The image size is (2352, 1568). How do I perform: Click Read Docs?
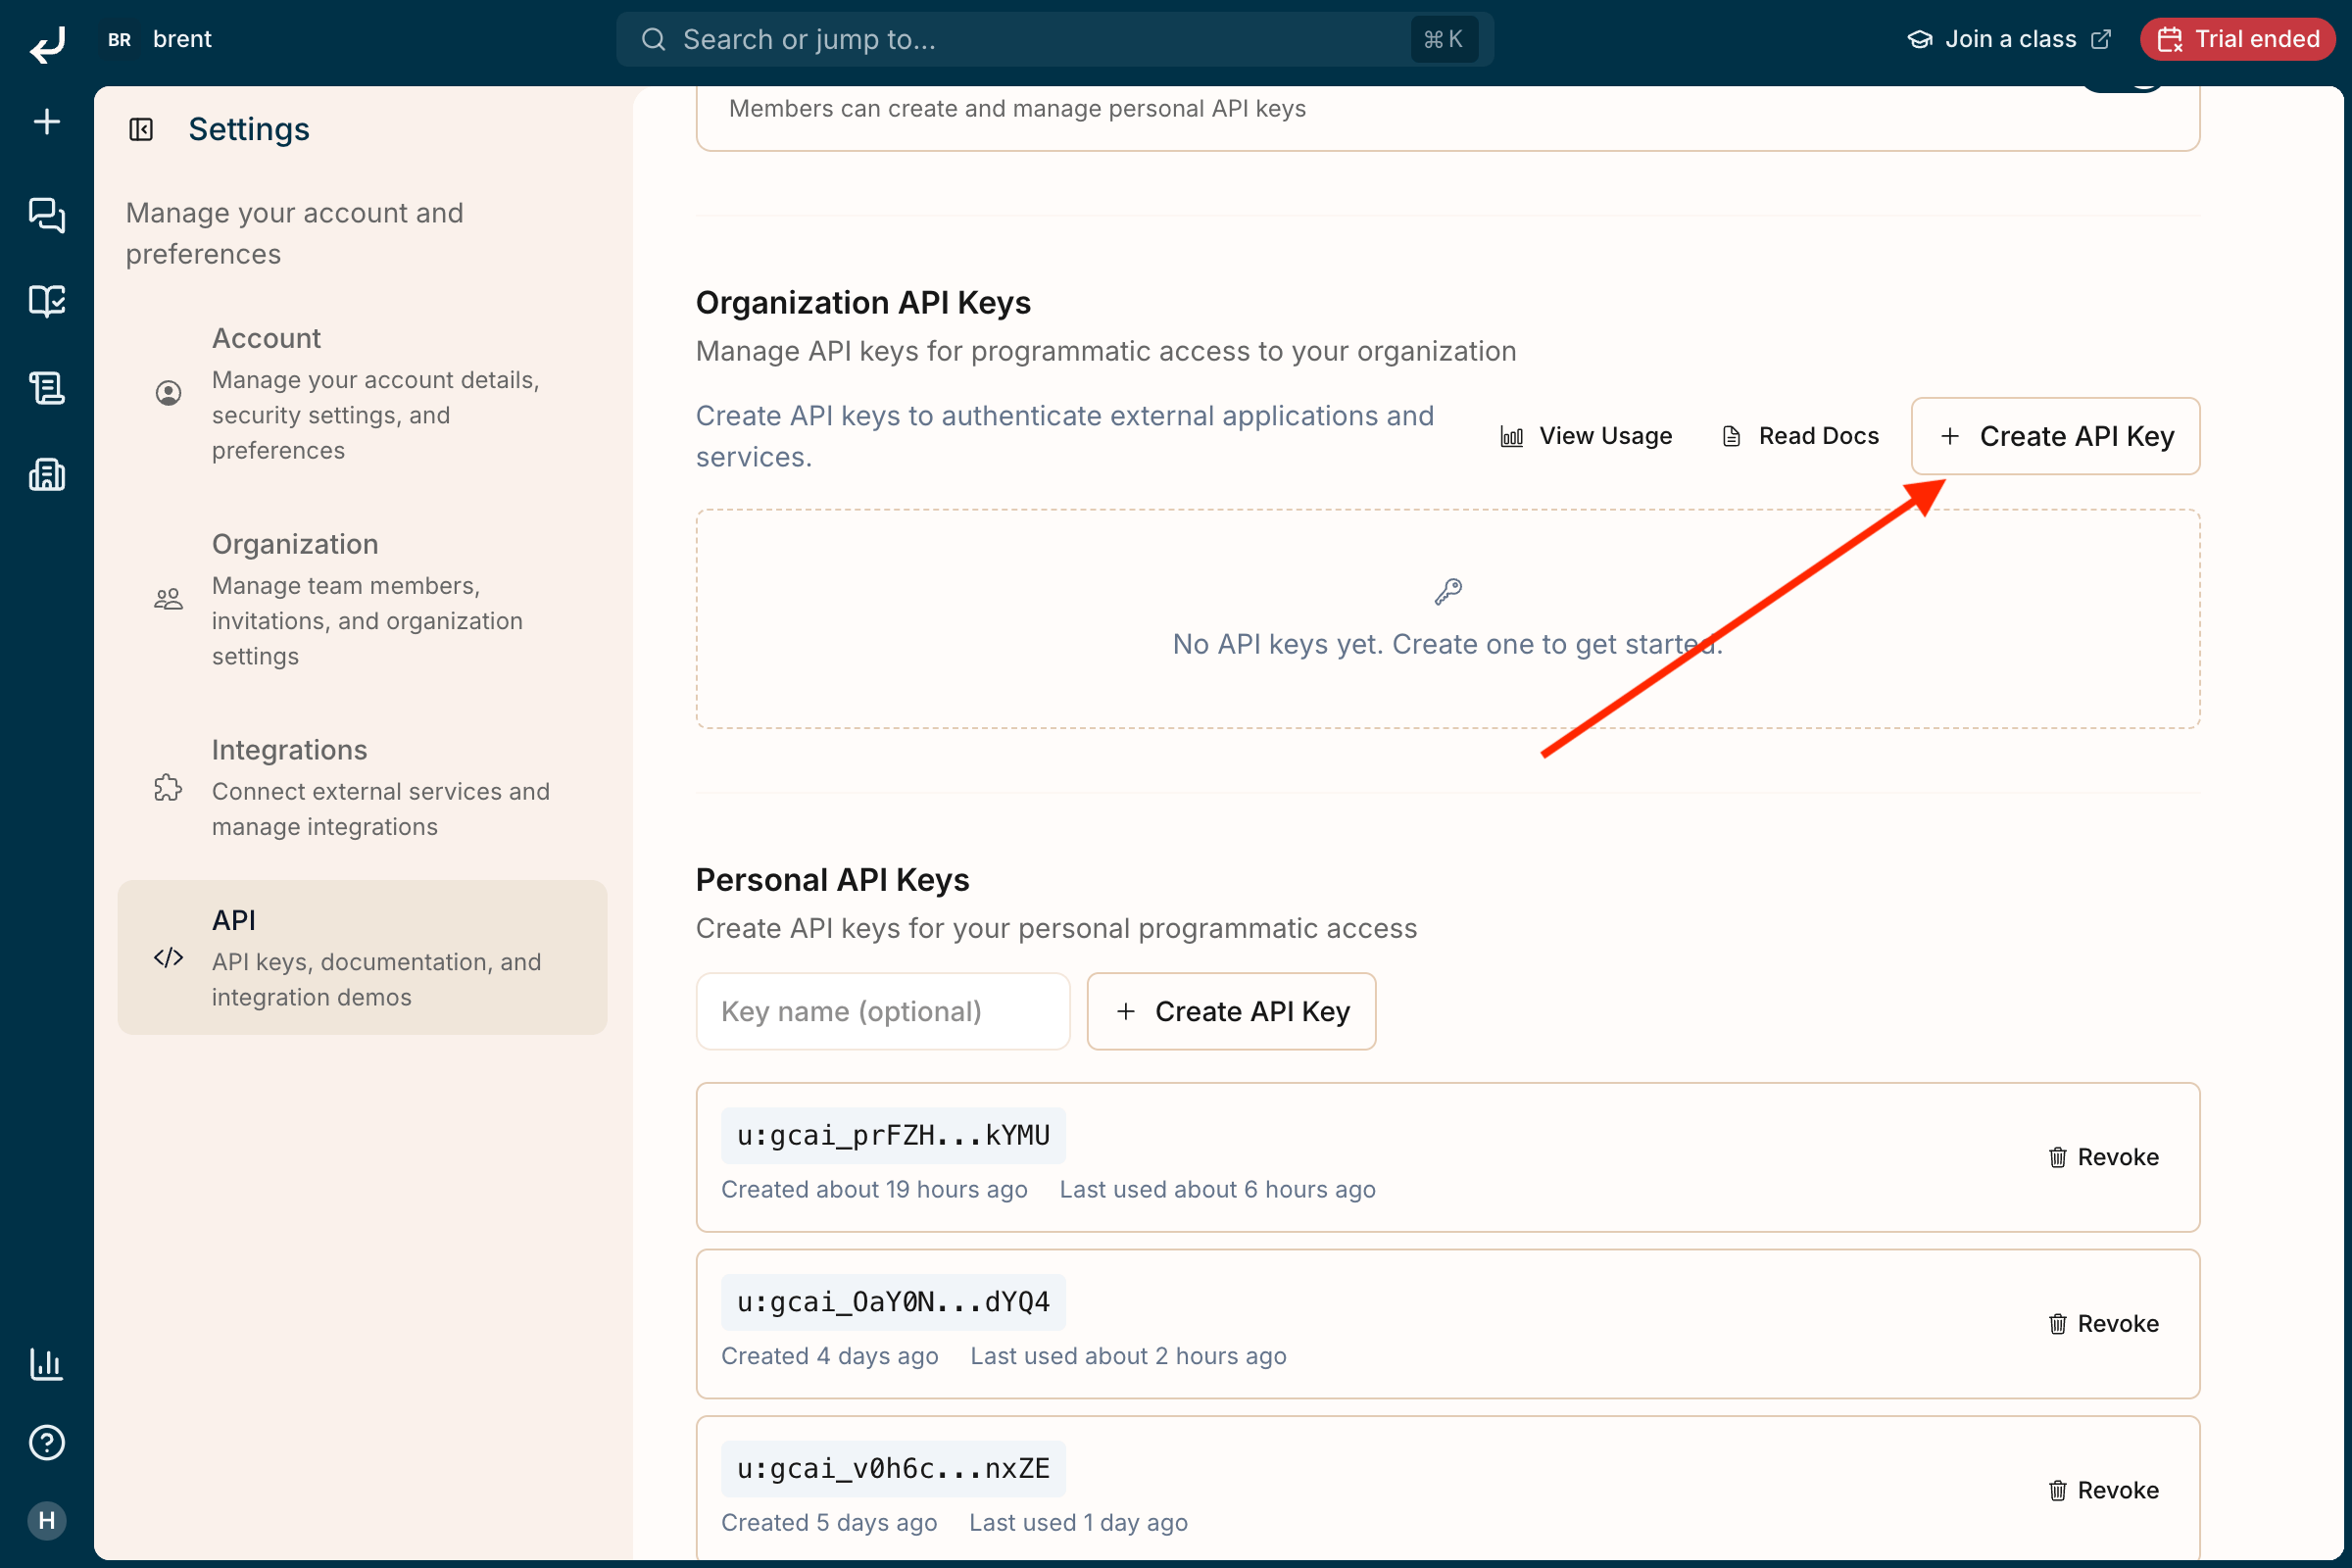click(x=1801, y=437)
